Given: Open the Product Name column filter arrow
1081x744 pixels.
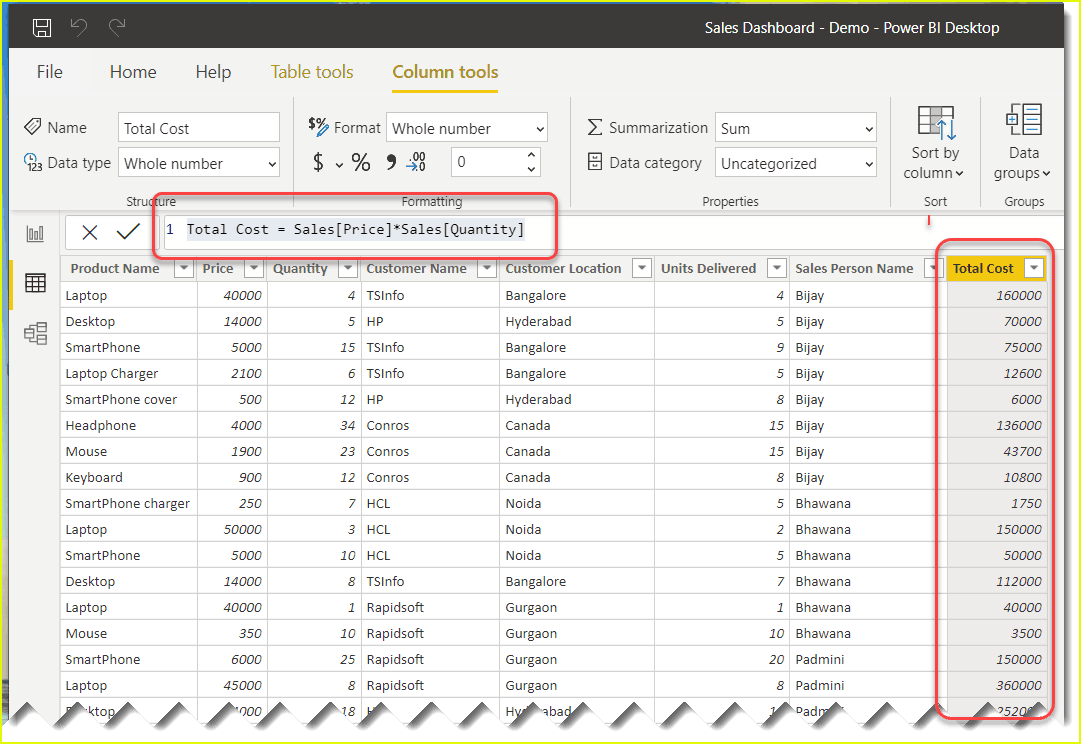Looking at the screenshot, I should [x=183, y=268].
